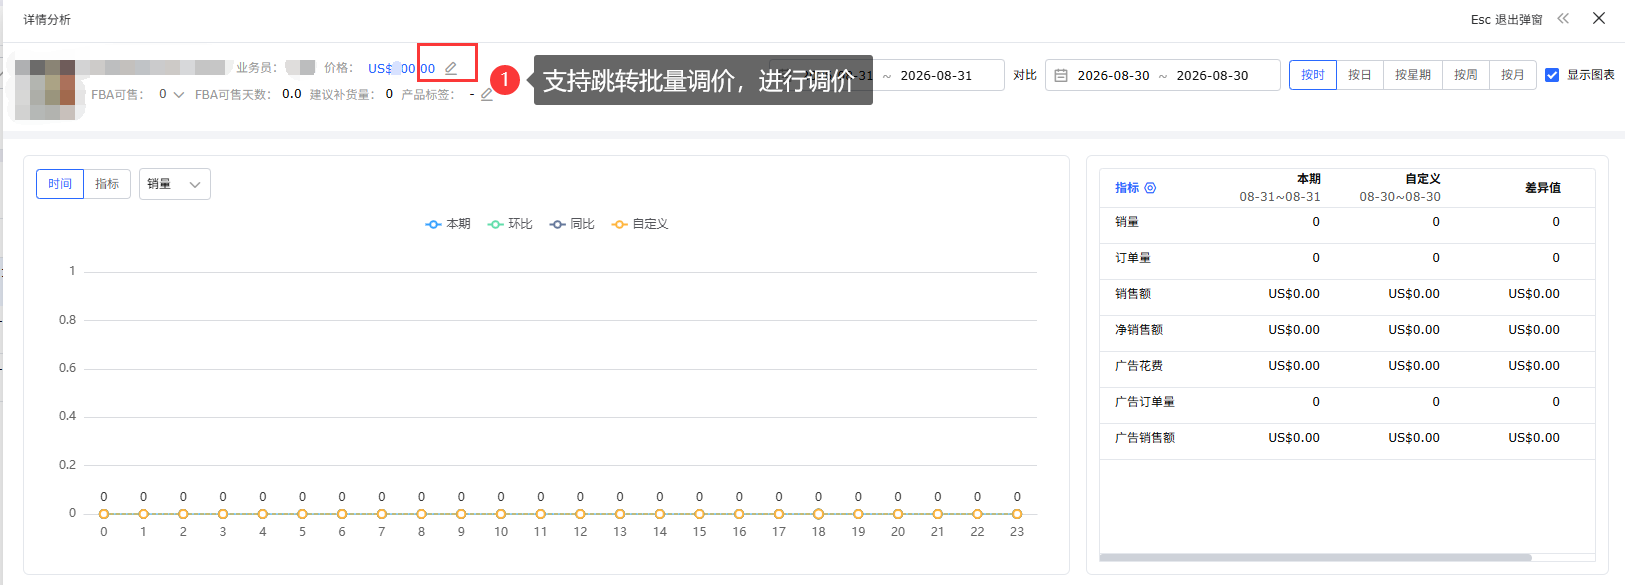The width and height of the screenshot is (1625, 585).
Task: Click the 对比 label between date ranges
Action: tap(1025, 75)
